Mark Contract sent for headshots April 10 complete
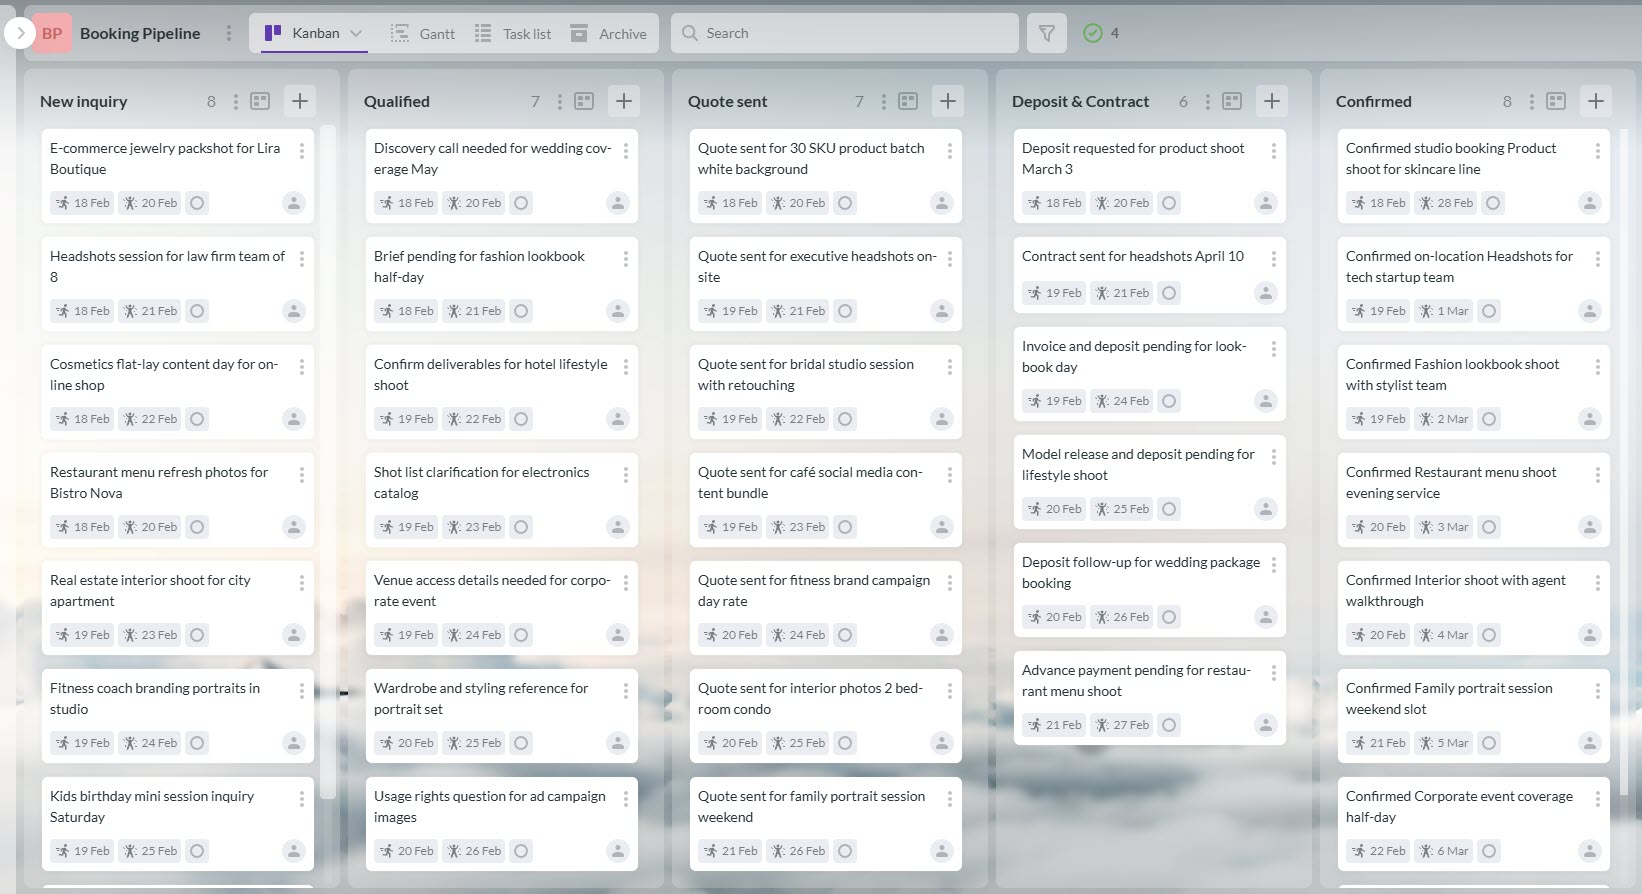The image size is (1642, 894). [x=1169, y=293]
